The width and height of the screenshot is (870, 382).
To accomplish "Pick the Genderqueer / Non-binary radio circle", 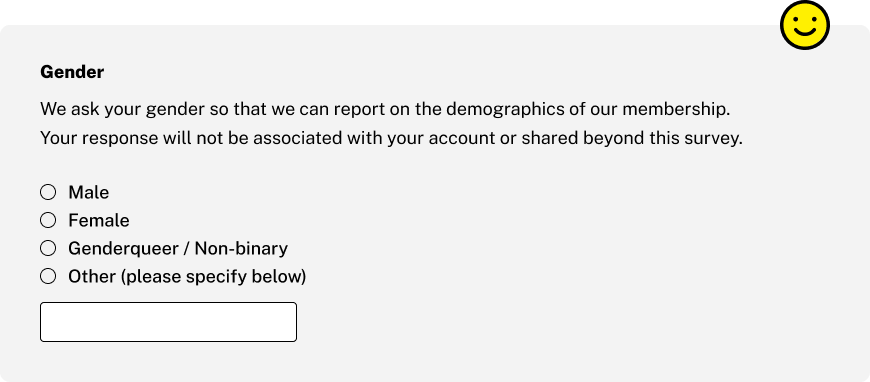I will (x=48, y=248).
